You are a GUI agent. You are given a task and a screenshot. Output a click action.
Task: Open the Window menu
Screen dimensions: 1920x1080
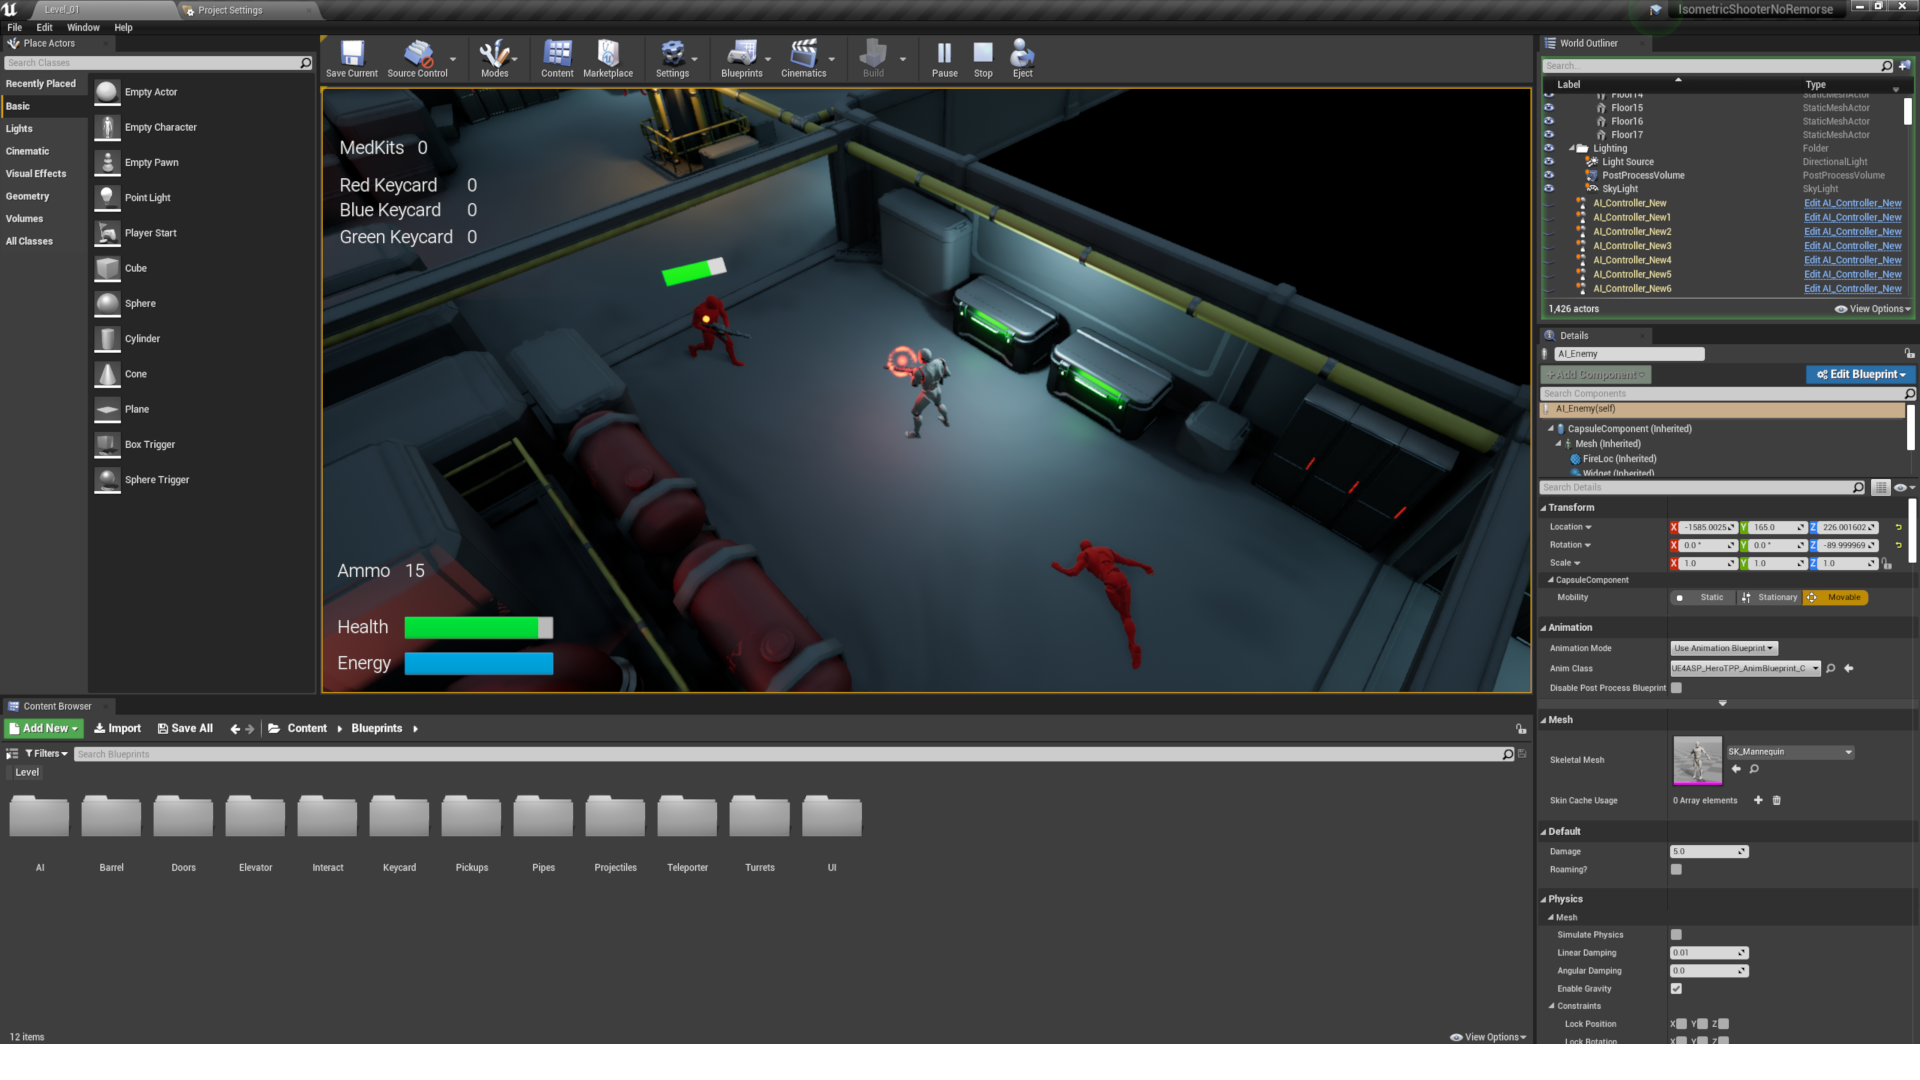pos(83,27)
